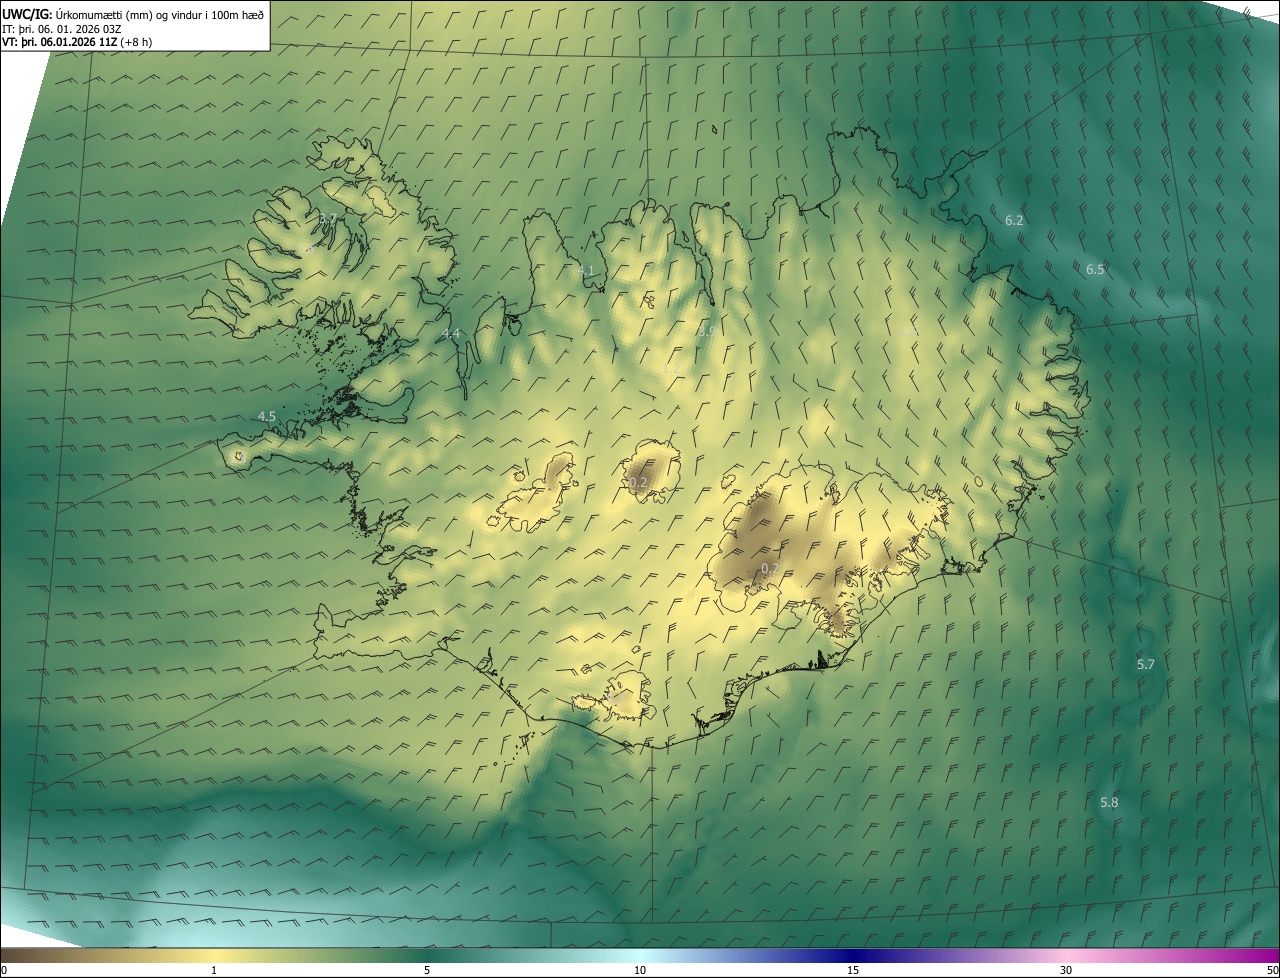This screenshot has width=1280, height=978.
Task: Click the 4.4 value label on the map
Action: coord(451,333)
